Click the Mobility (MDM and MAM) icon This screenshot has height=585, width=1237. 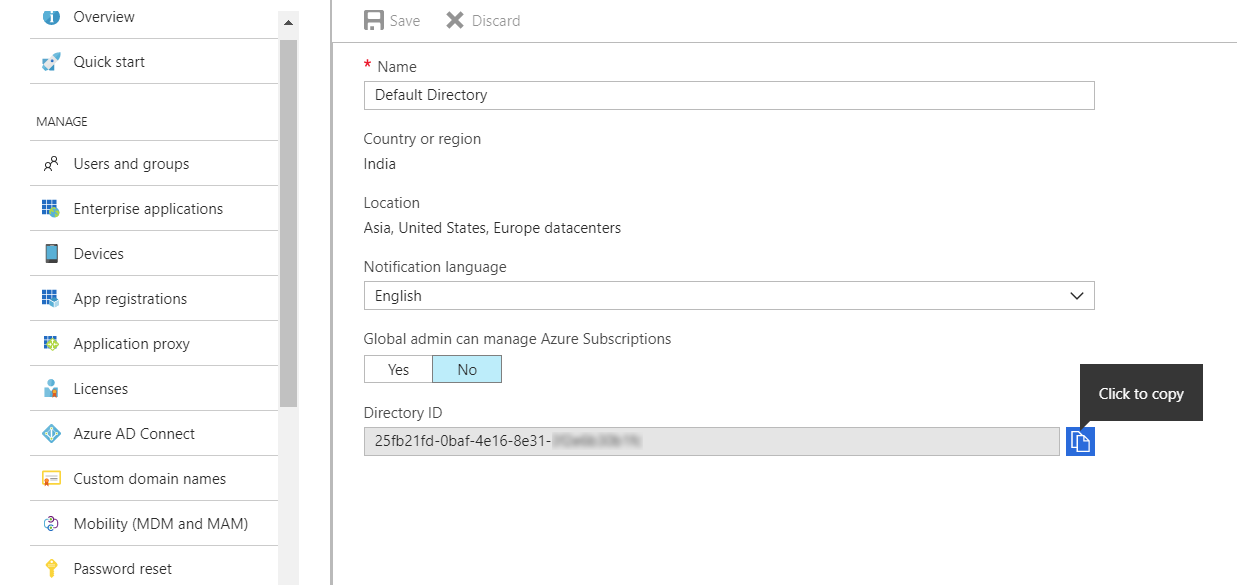point(51,524)
